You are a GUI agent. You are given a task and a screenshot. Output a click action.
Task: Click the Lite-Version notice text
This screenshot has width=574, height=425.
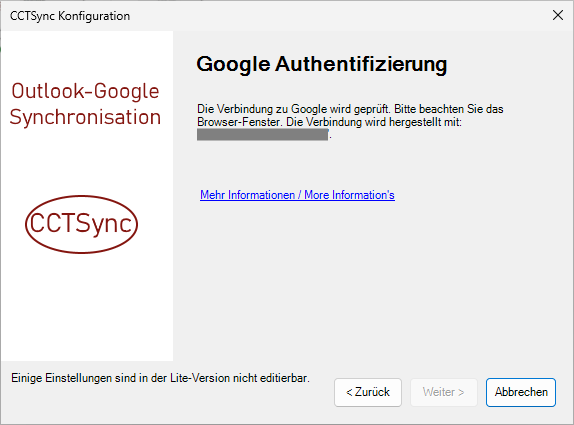pos(160,378)
